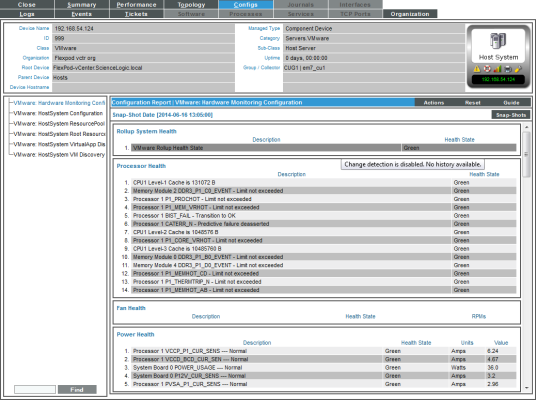Screen dimensions: 536x400
Task: Click the Group / Collector CUG1 value
Action: 304,68
